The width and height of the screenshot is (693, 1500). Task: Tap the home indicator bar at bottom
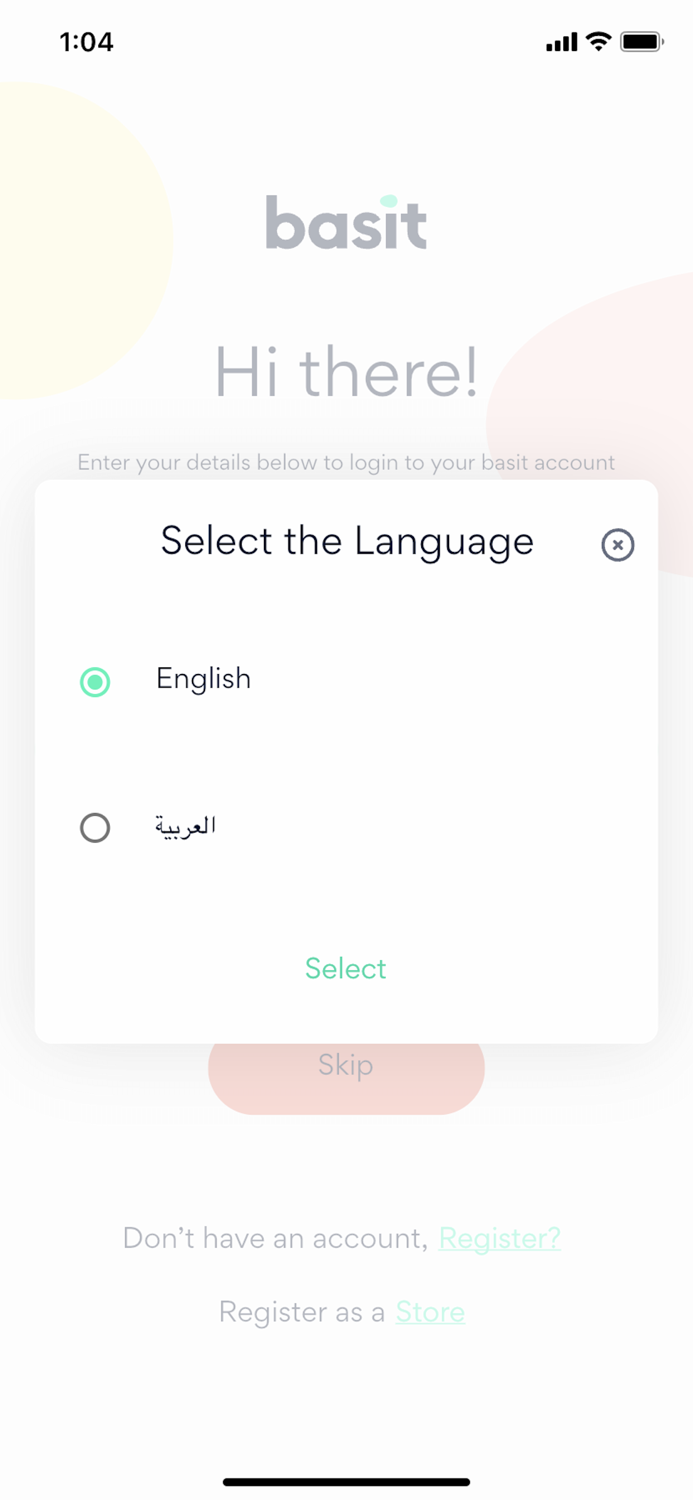[346, 1481]
